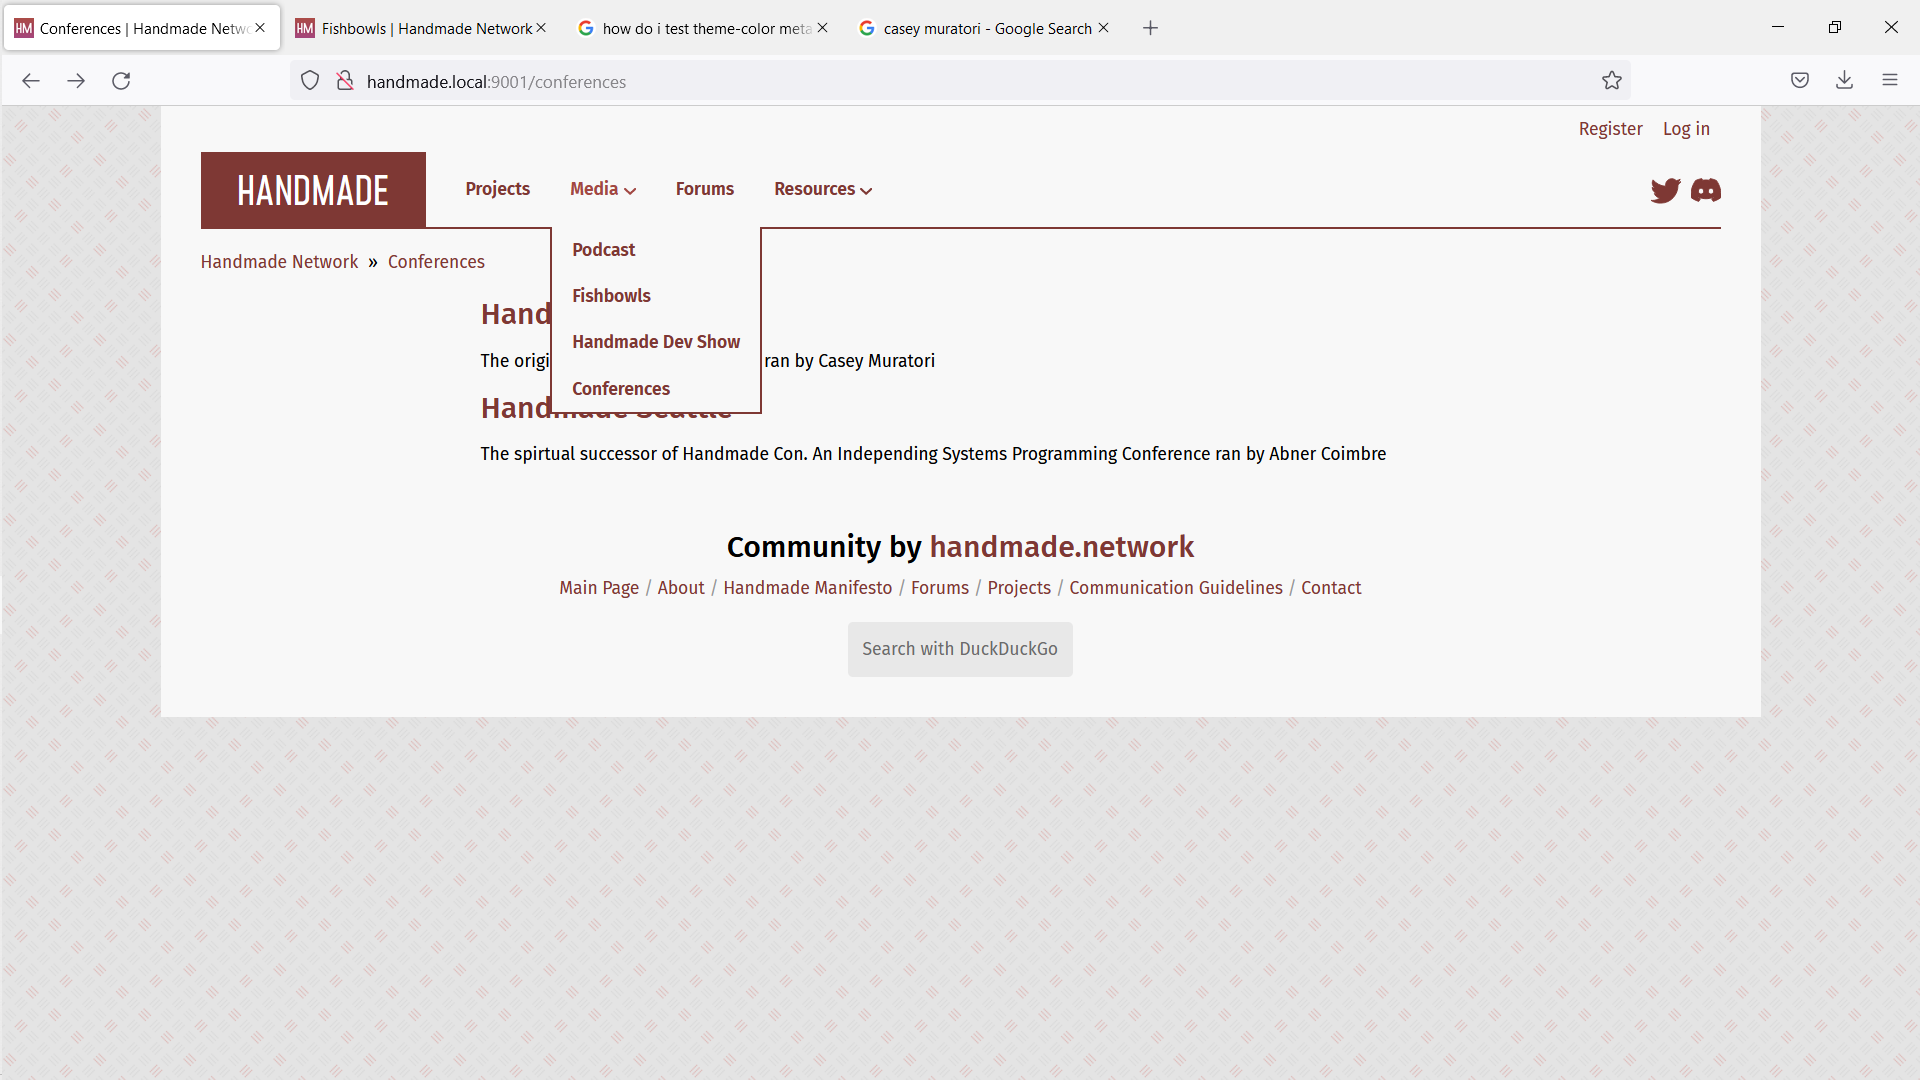
Task: Restore down the browser window
Action: click(1834, 27)
